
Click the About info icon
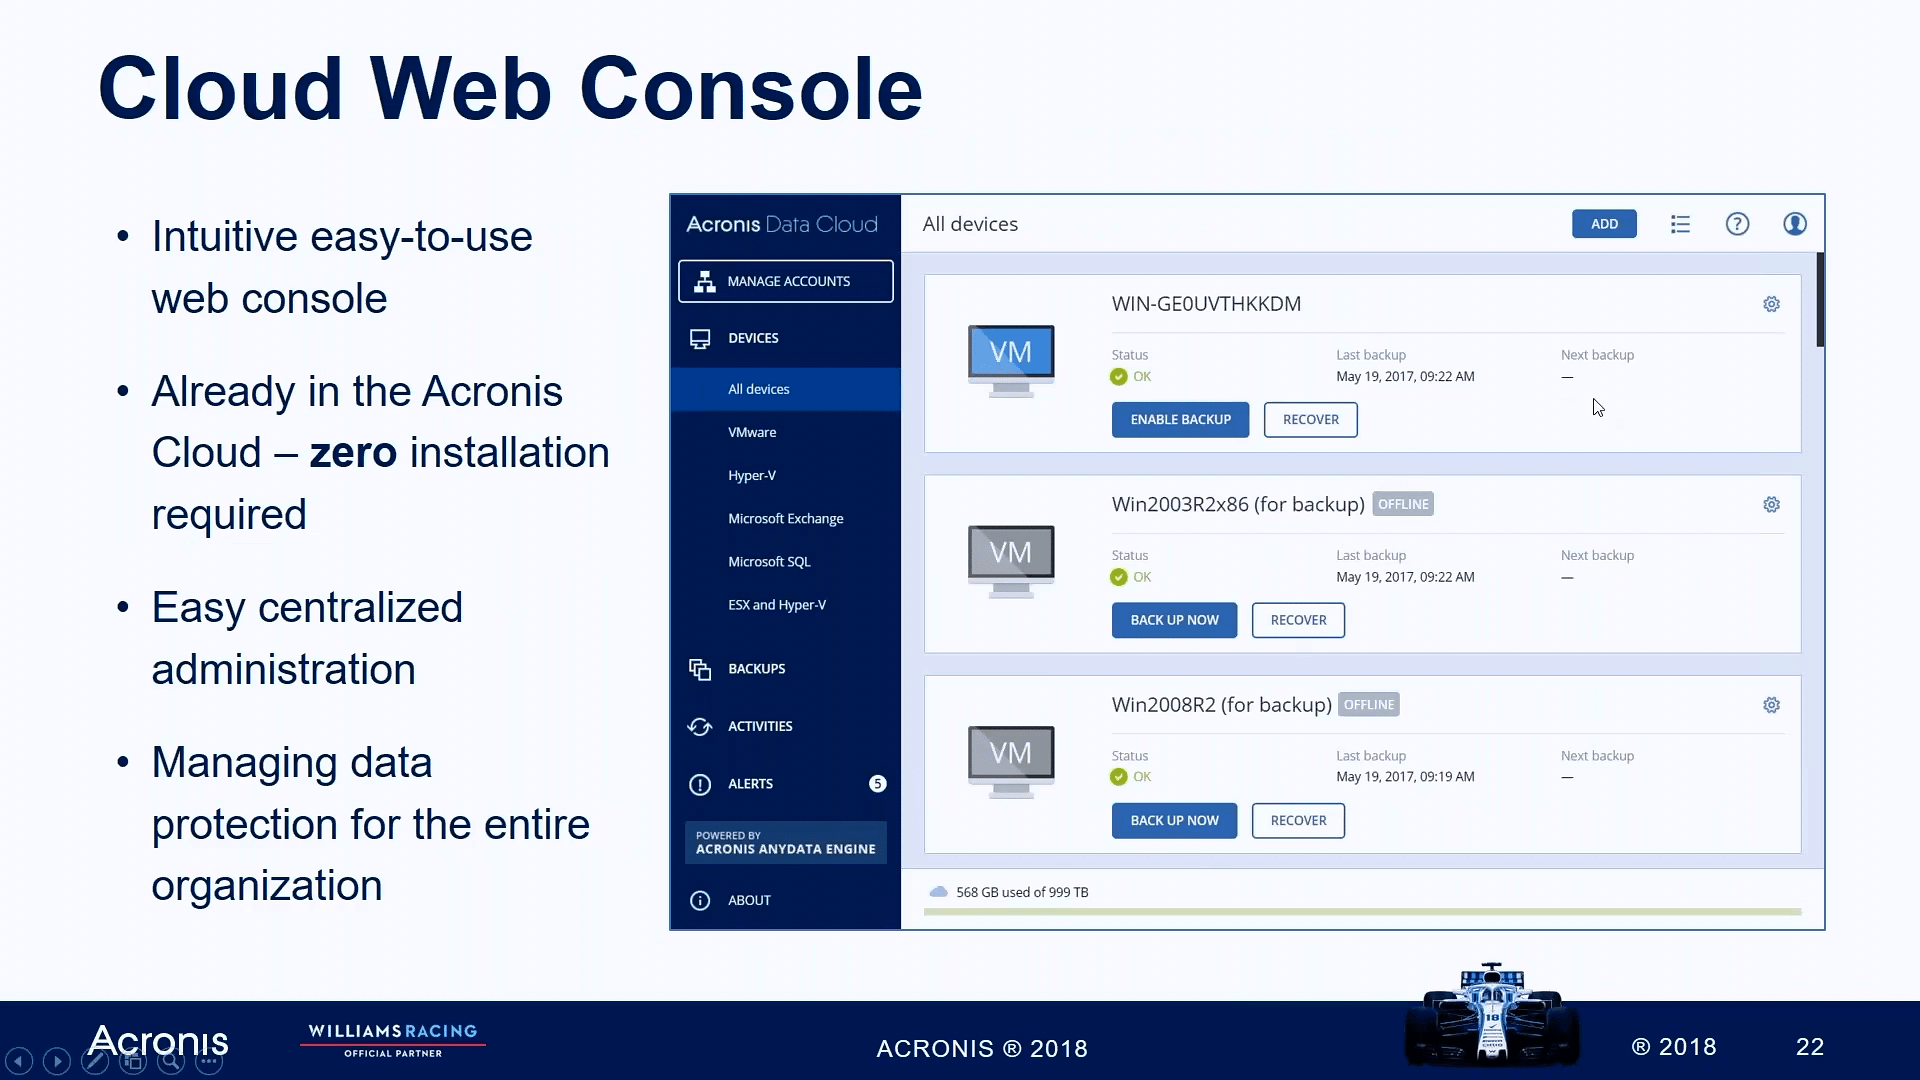click(x=700, y=901)
